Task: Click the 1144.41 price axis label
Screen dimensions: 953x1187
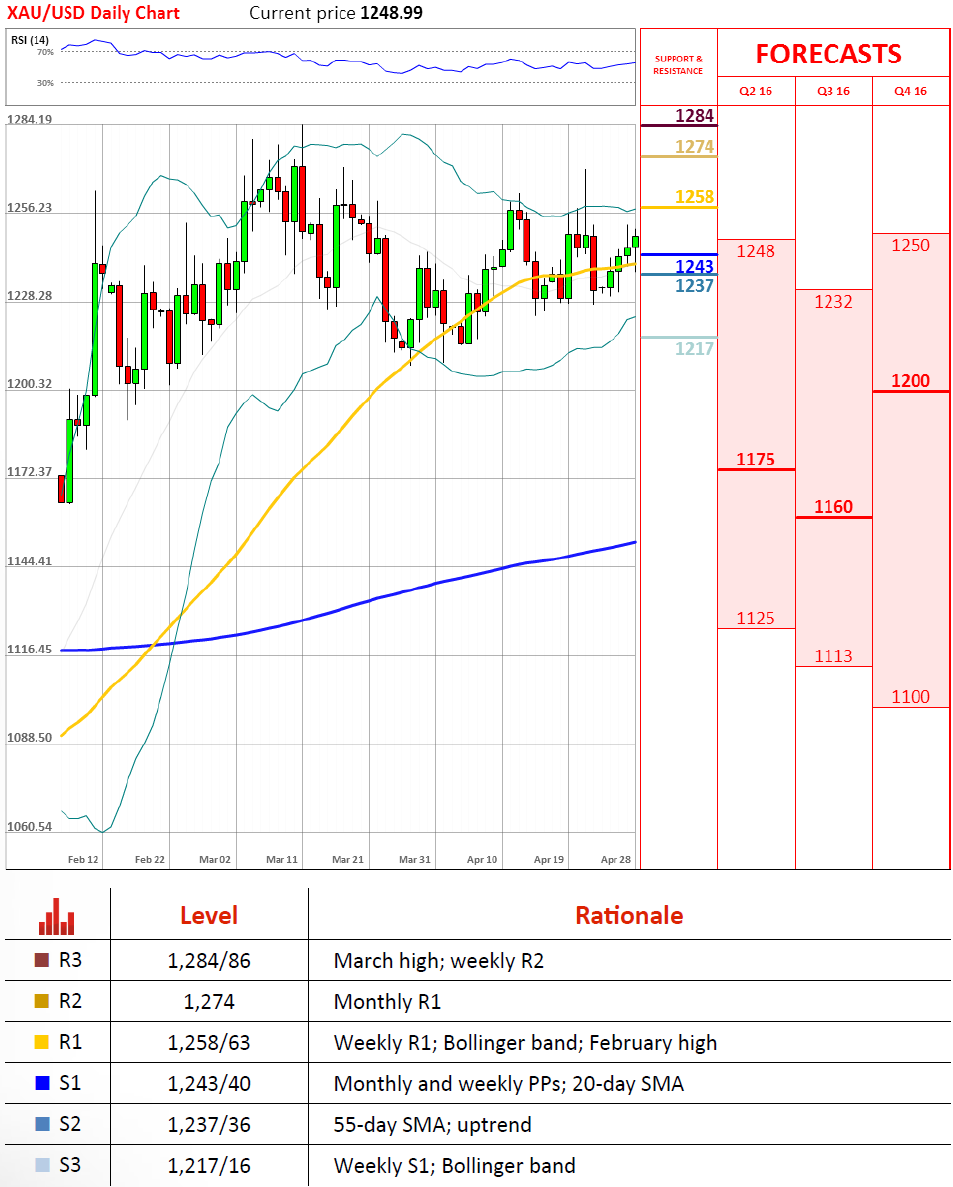Action: coord(30,561)
